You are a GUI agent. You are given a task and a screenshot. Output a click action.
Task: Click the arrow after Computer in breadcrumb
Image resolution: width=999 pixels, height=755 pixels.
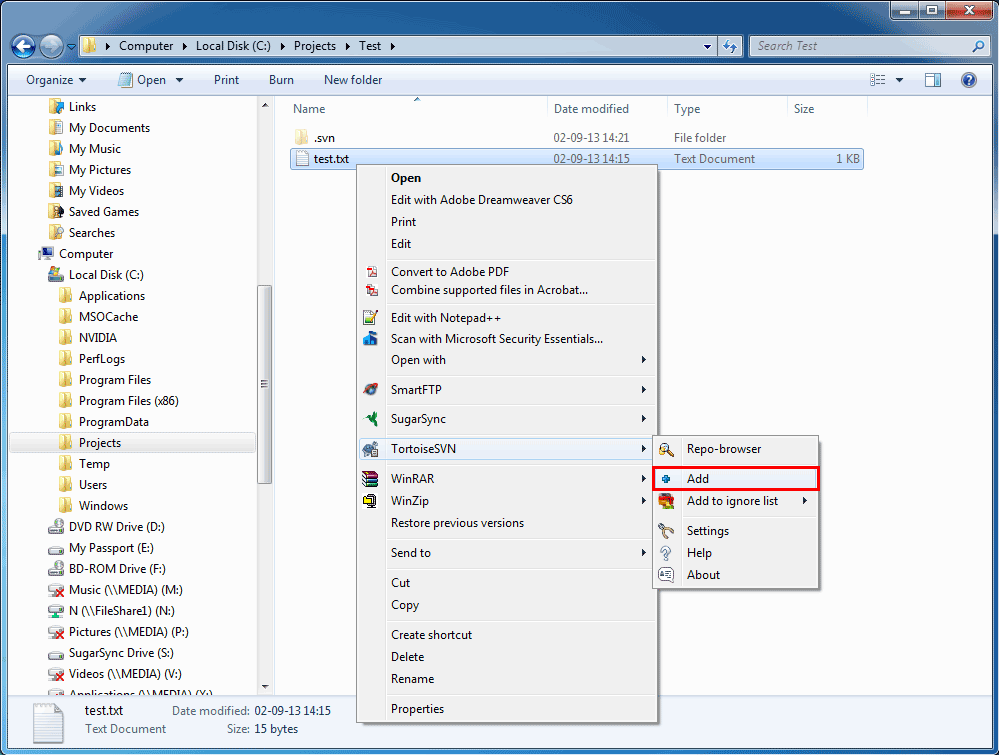(184, 46)
